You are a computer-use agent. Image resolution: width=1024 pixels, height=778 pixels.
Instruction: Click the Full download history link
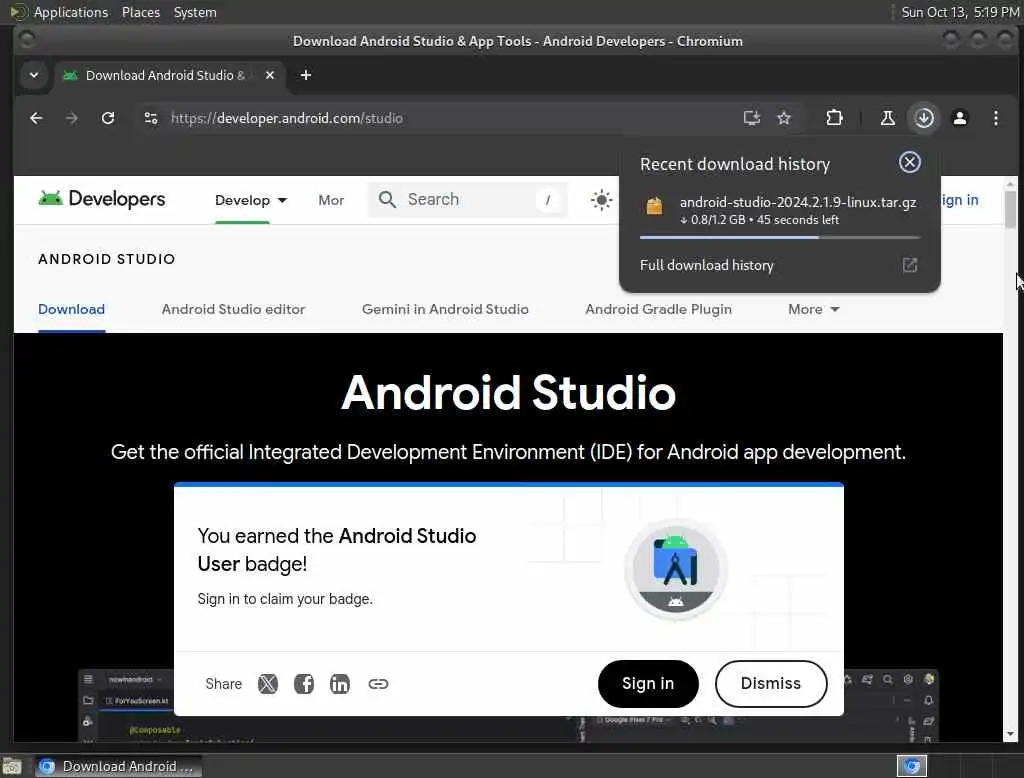[x=707, y=265]
